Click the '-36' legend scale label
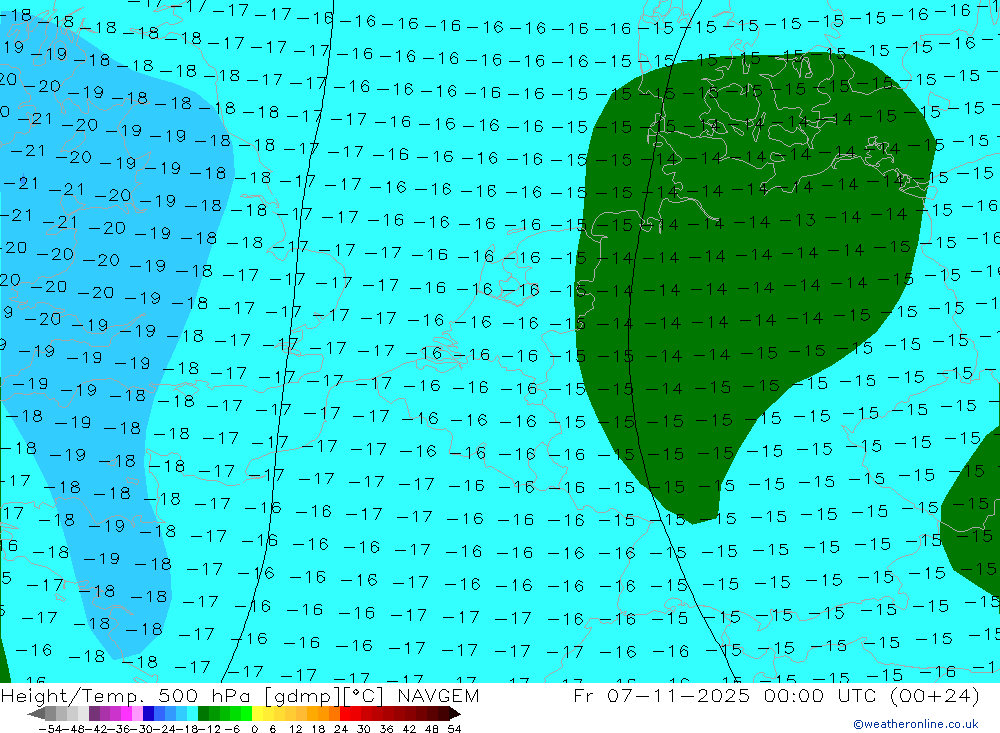 (x=119, y=729)
